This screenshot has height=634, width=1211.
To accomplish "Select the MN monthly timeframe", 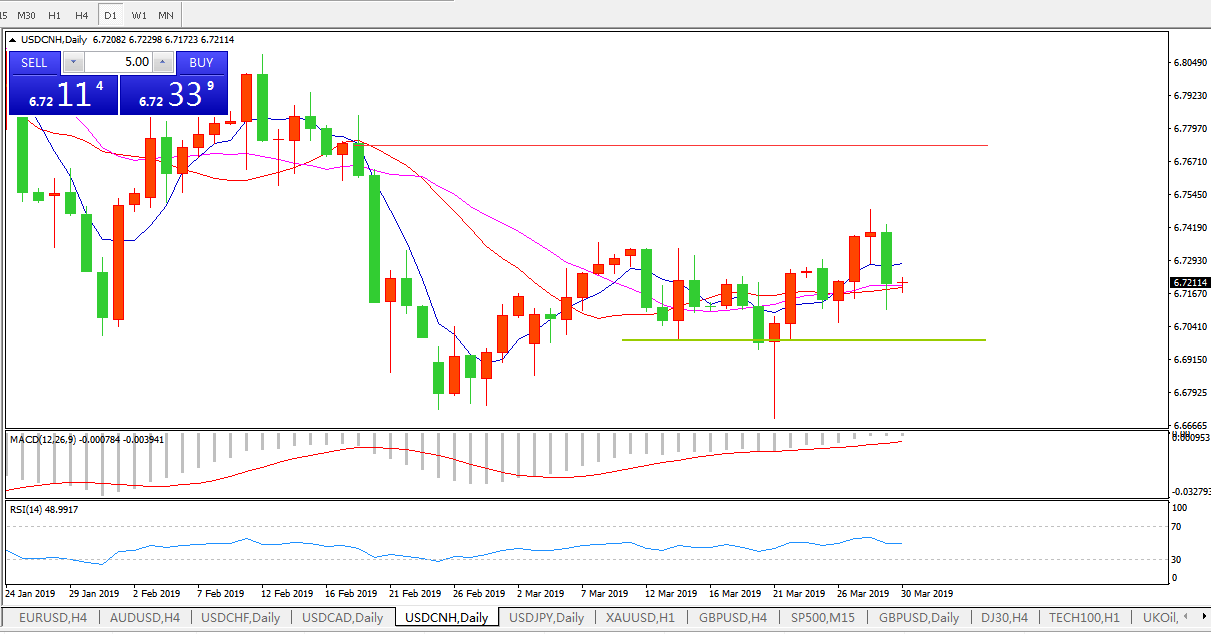I will click(x=166, y=16).
